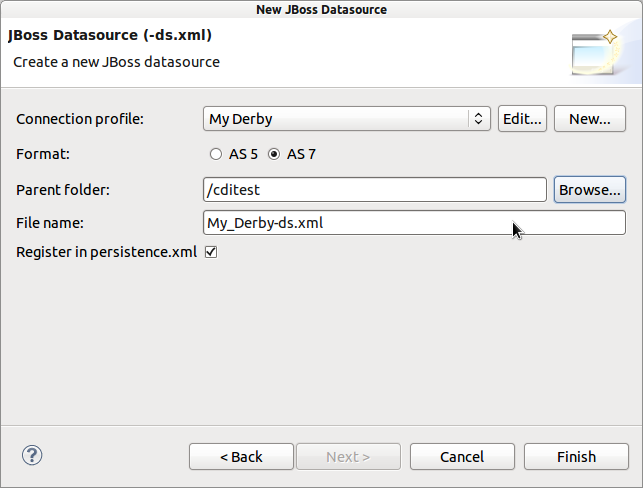Cancel the New JBoss Datasource wizard
Image resolution: width=643 pixels, height=488 pixels.
[462, 456]
